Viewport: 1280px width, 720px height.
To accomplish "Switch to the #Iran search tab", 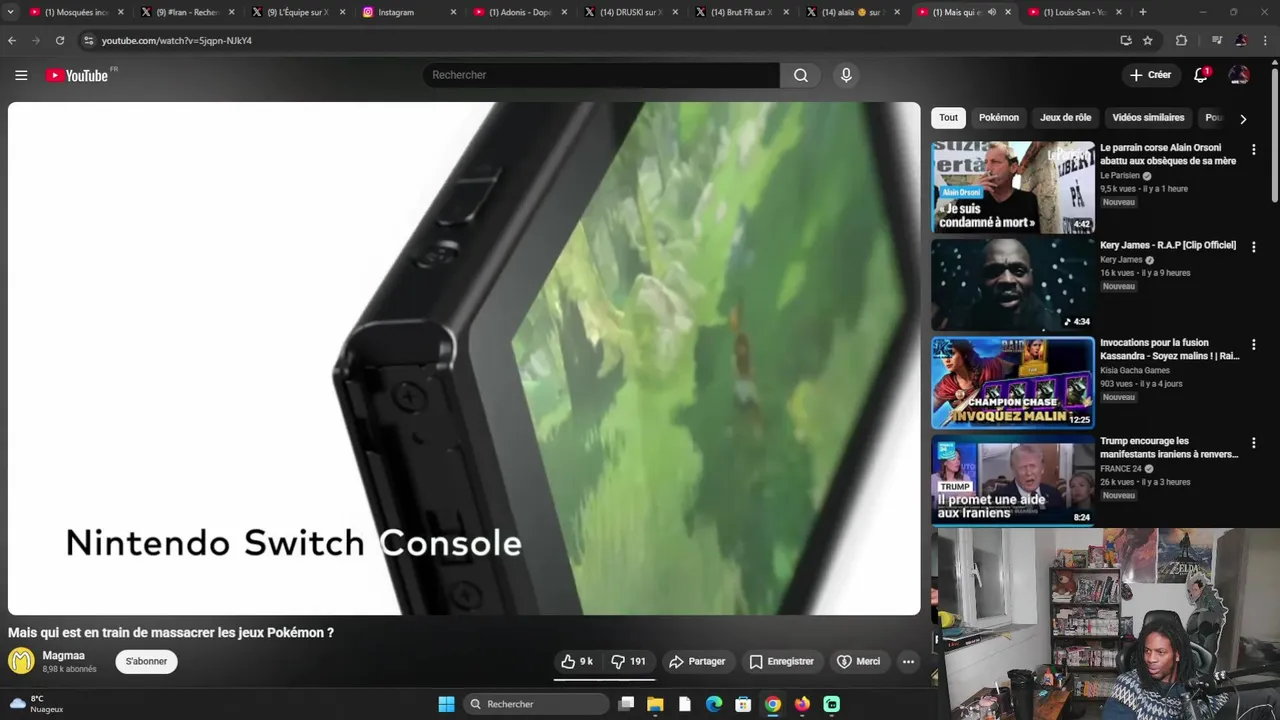I will [x=189, y=12].
